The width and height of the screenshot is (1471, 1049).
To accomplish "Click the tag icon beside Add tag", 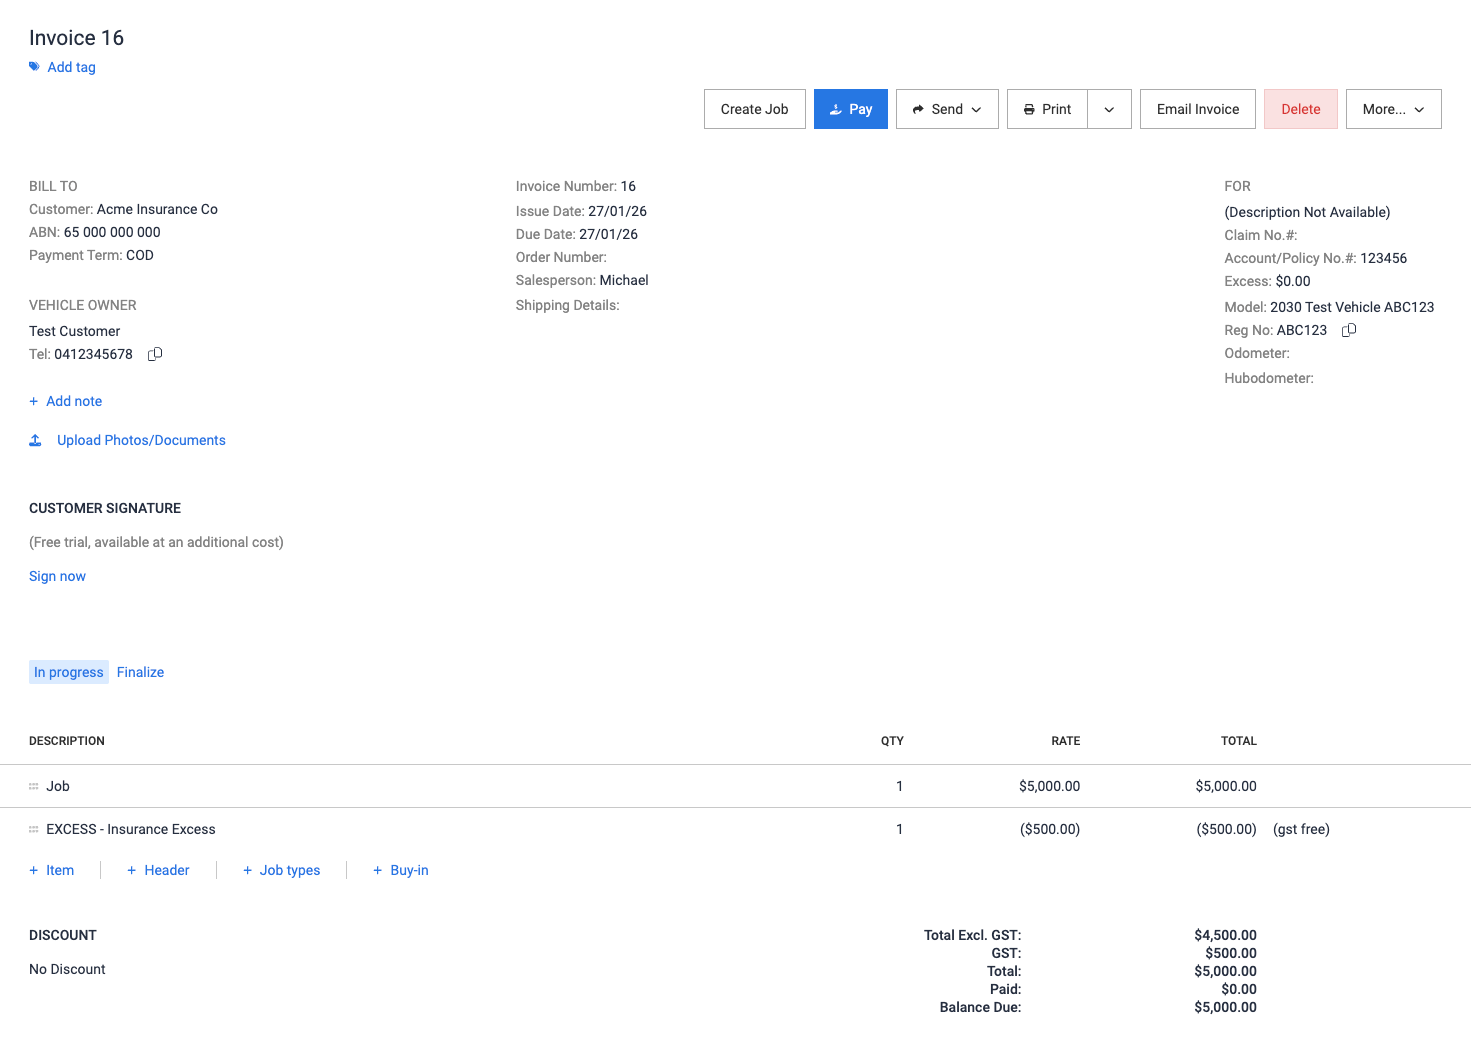I will point(34,67).
